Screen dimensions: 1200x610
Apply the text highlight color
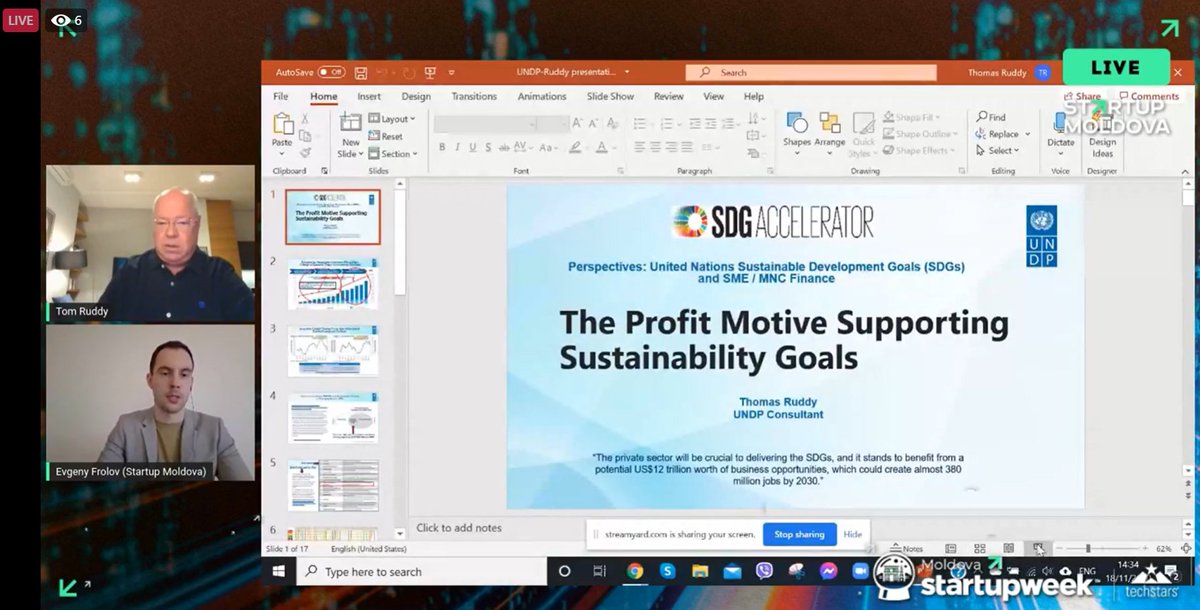(576, 147)
